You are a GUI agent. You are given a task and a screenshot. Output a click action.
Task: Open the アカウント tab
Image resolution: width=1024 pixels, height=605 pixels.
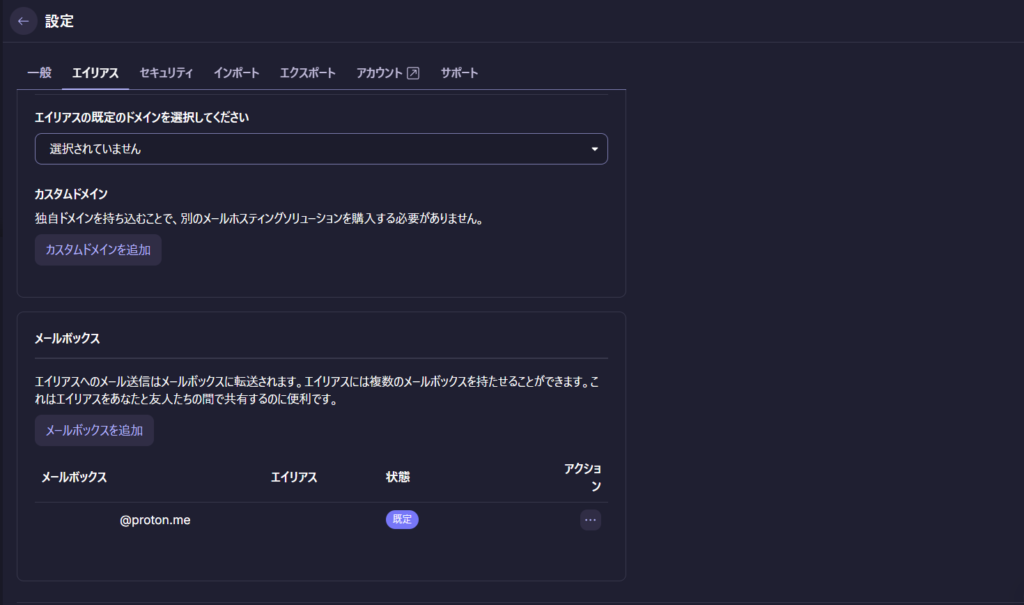[380, 73]
